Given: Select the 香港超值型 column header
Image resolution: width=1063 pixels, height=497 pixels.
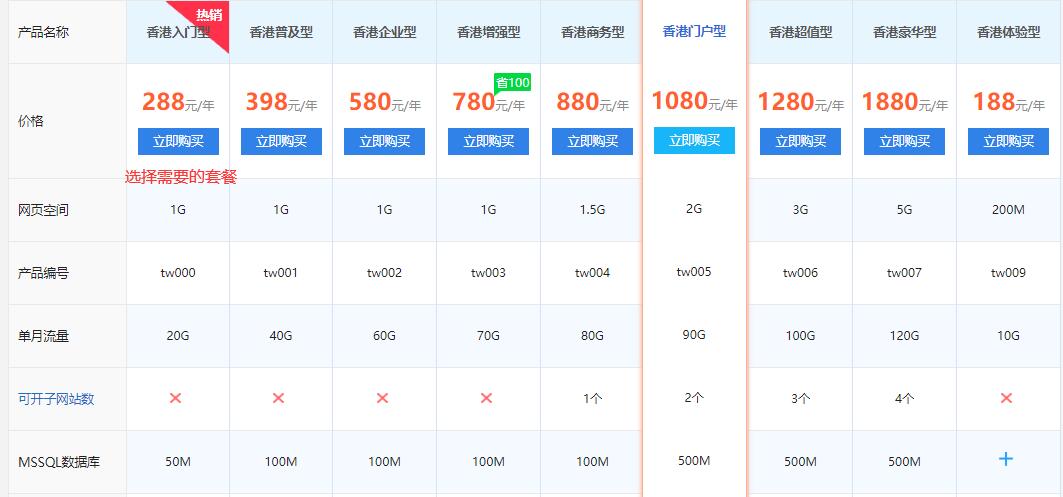Looking at the screenshot, I should click(801, 32).
